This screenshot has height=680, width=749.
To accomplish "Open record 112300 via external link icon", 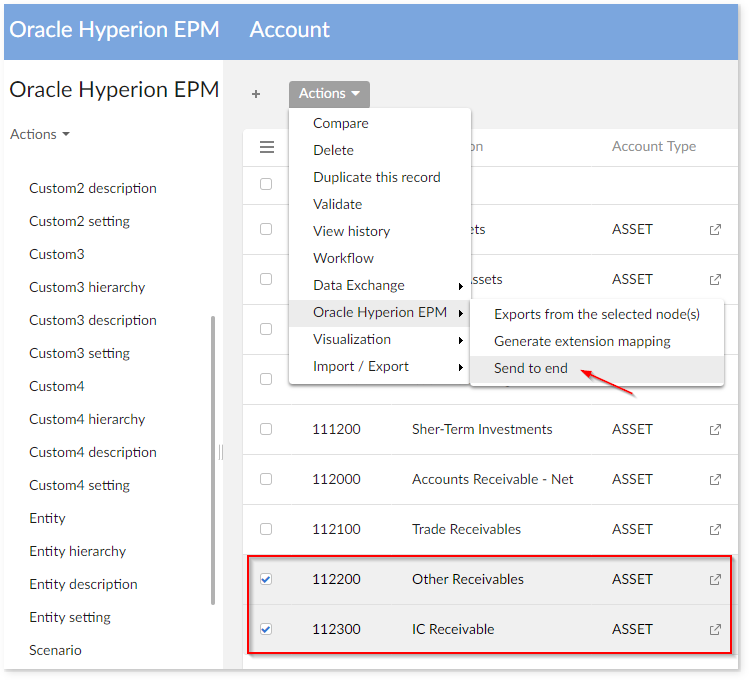I will point(715,629).
